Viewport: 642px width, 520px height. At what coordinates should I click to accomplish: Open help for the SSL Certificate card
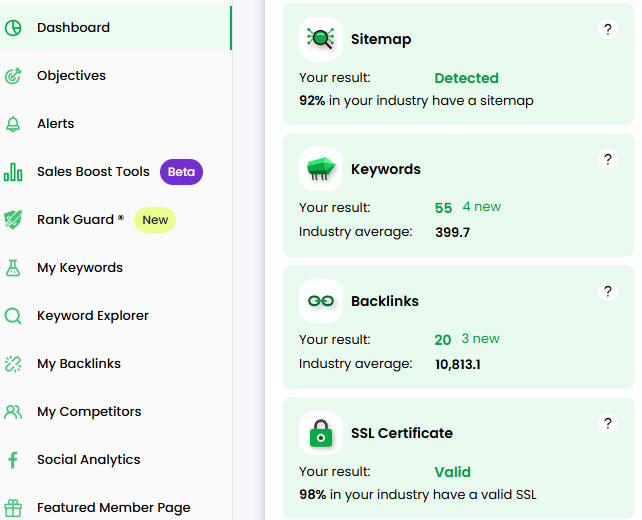pos(608,423)
